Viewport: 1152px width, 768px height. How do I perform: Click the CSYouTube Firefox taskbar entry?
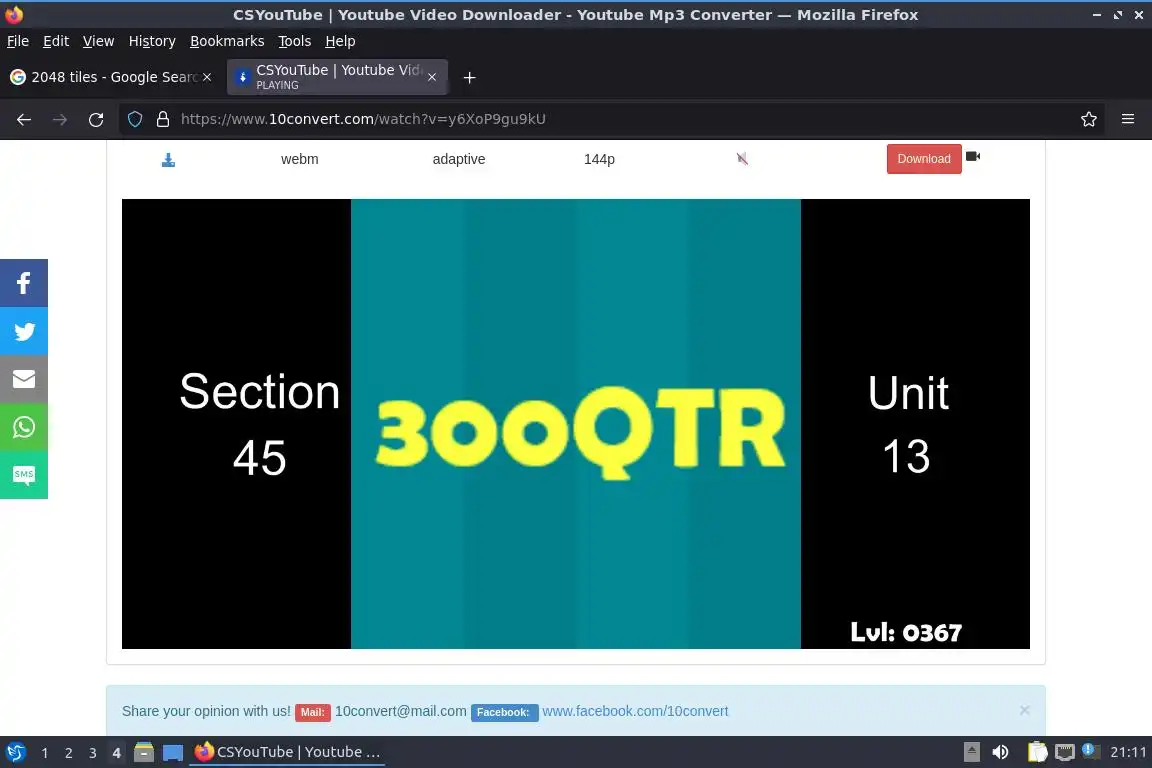(287, 752)
